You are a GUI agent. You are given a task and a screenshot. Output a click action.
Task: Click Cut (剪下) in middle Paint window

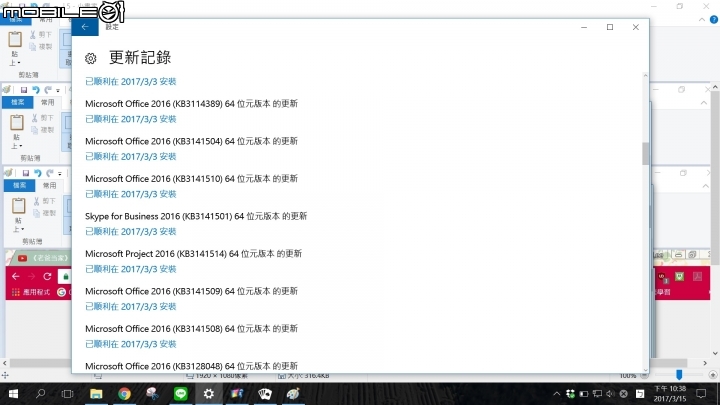tap(41, 118)
